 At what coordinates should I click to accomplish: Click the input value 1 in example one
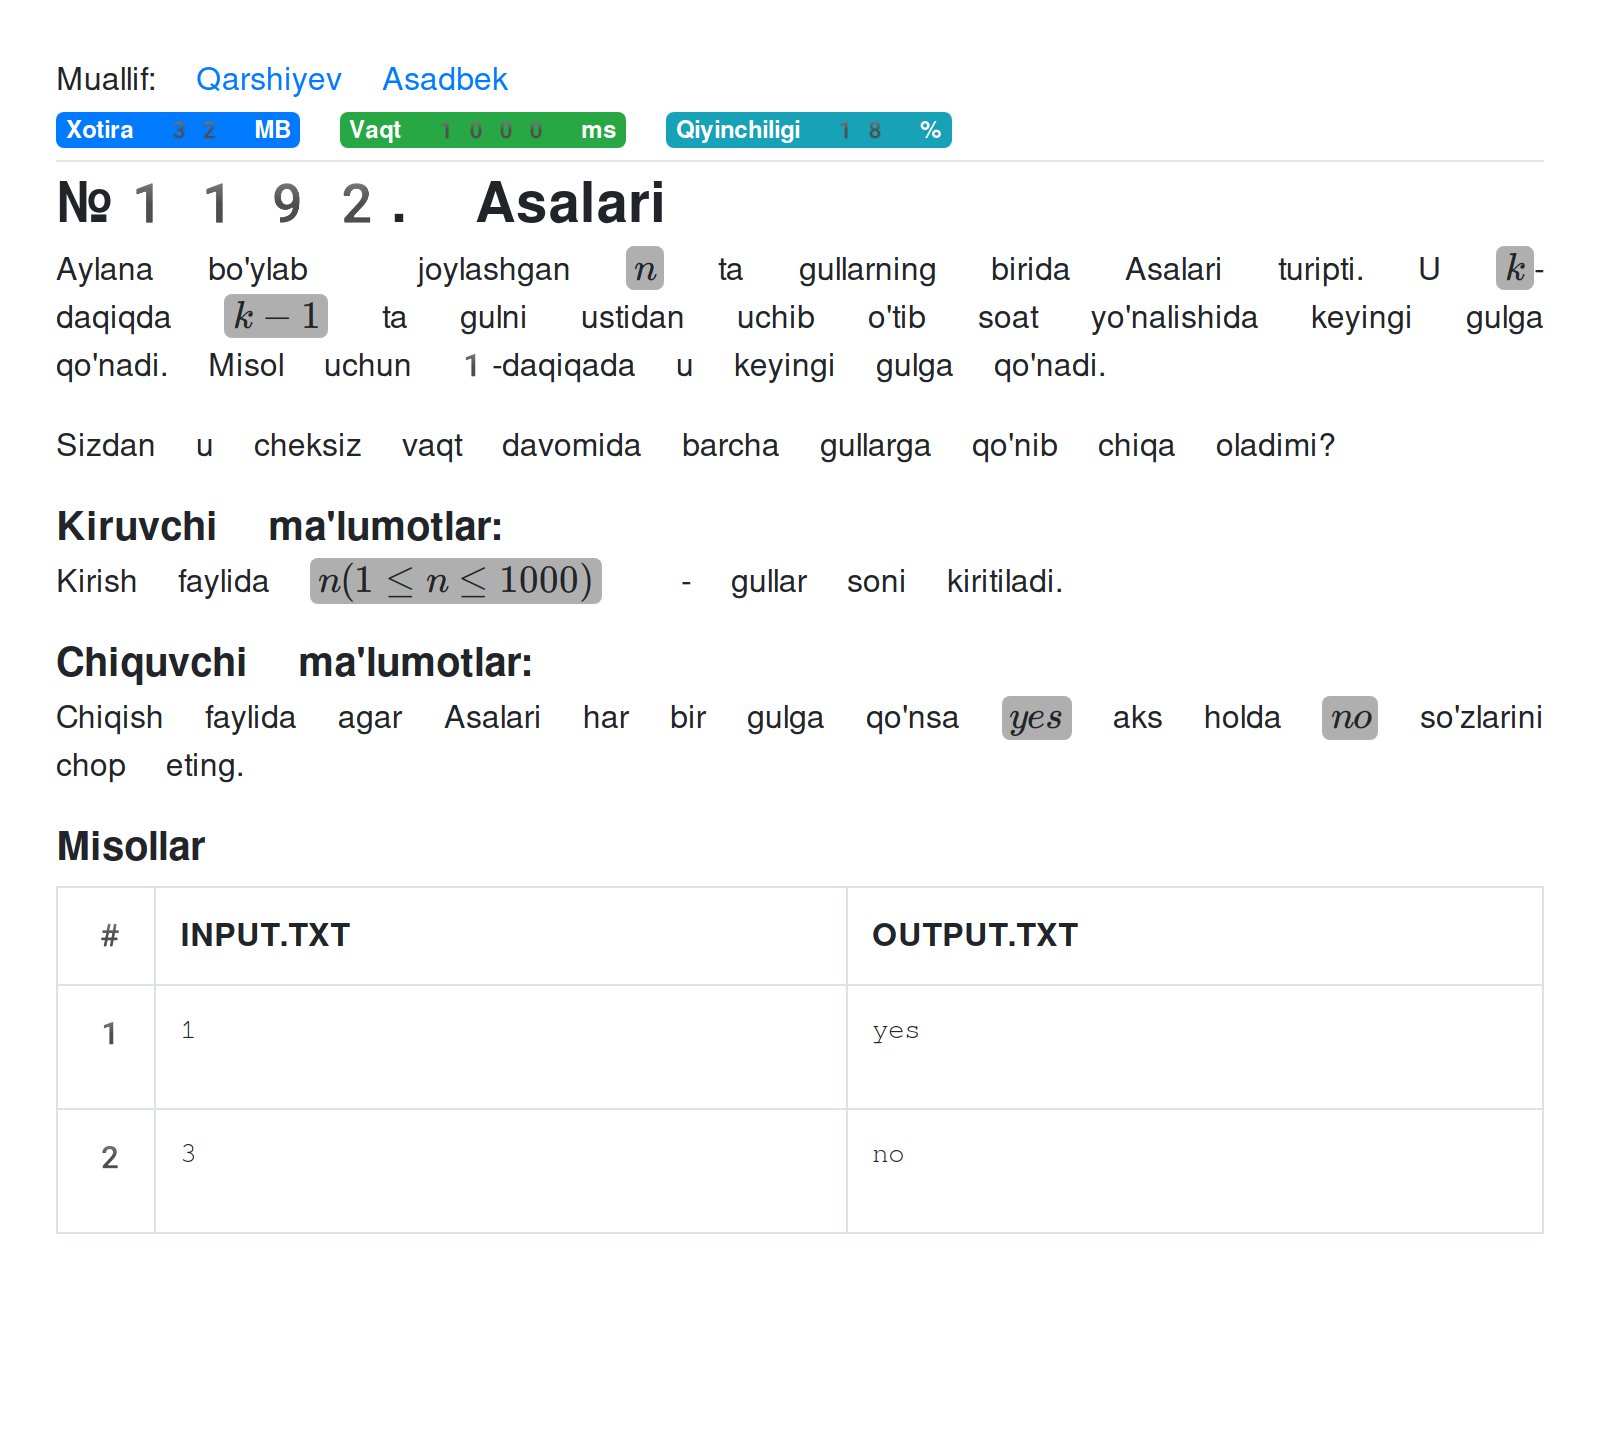[188, 1031]
